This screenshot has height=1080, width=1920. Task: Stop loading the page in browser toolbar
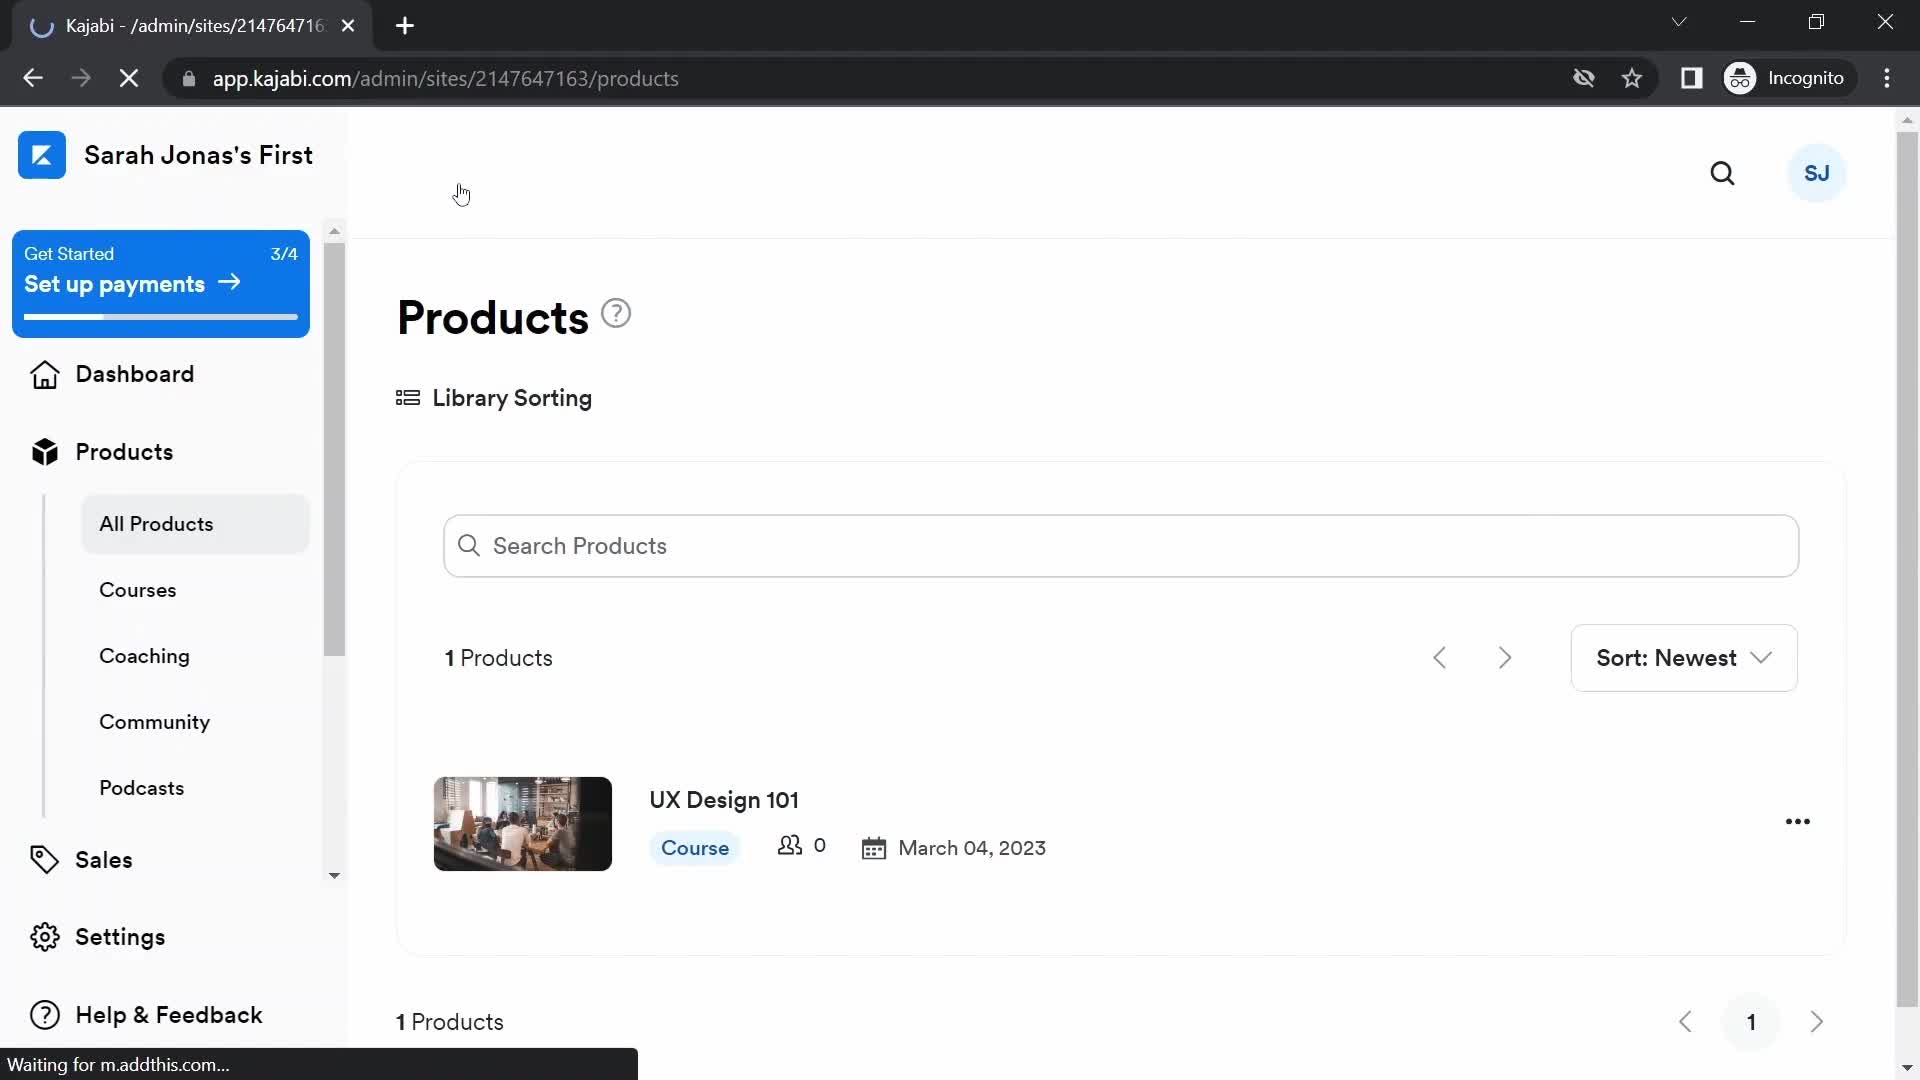pyautogui.click(x=129, y=78)
